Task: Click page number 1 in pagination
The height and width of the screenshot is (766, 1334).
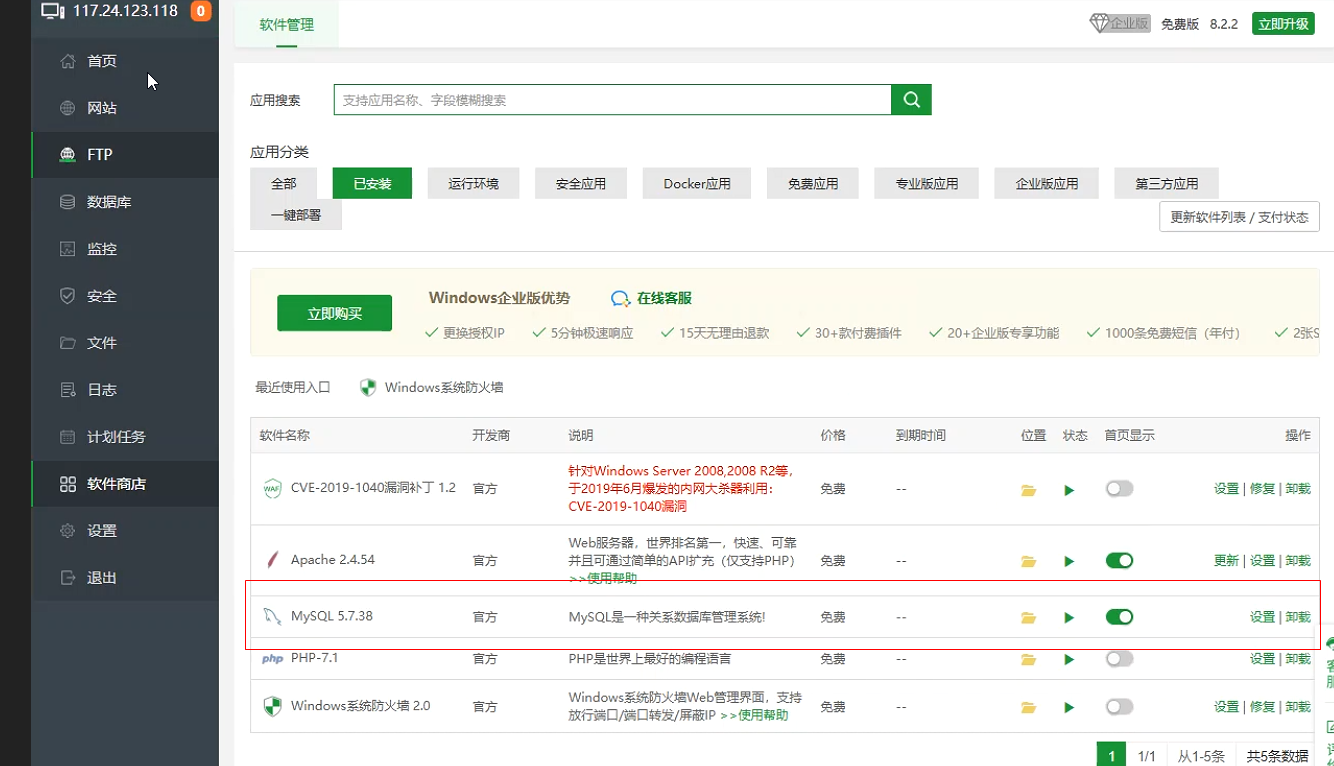Action: click(1111, 756)
